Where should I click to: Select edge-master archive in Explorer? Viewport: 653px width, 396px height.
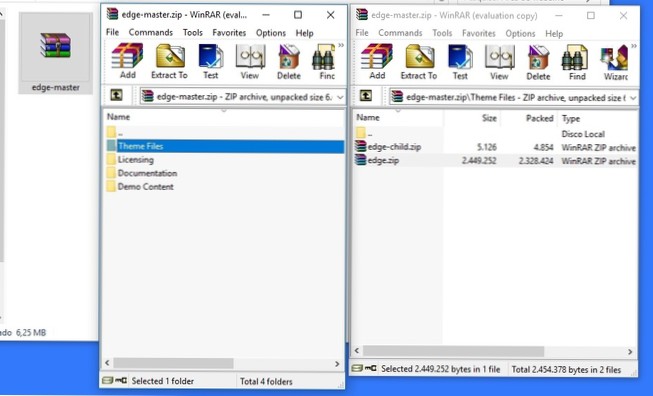55,53
